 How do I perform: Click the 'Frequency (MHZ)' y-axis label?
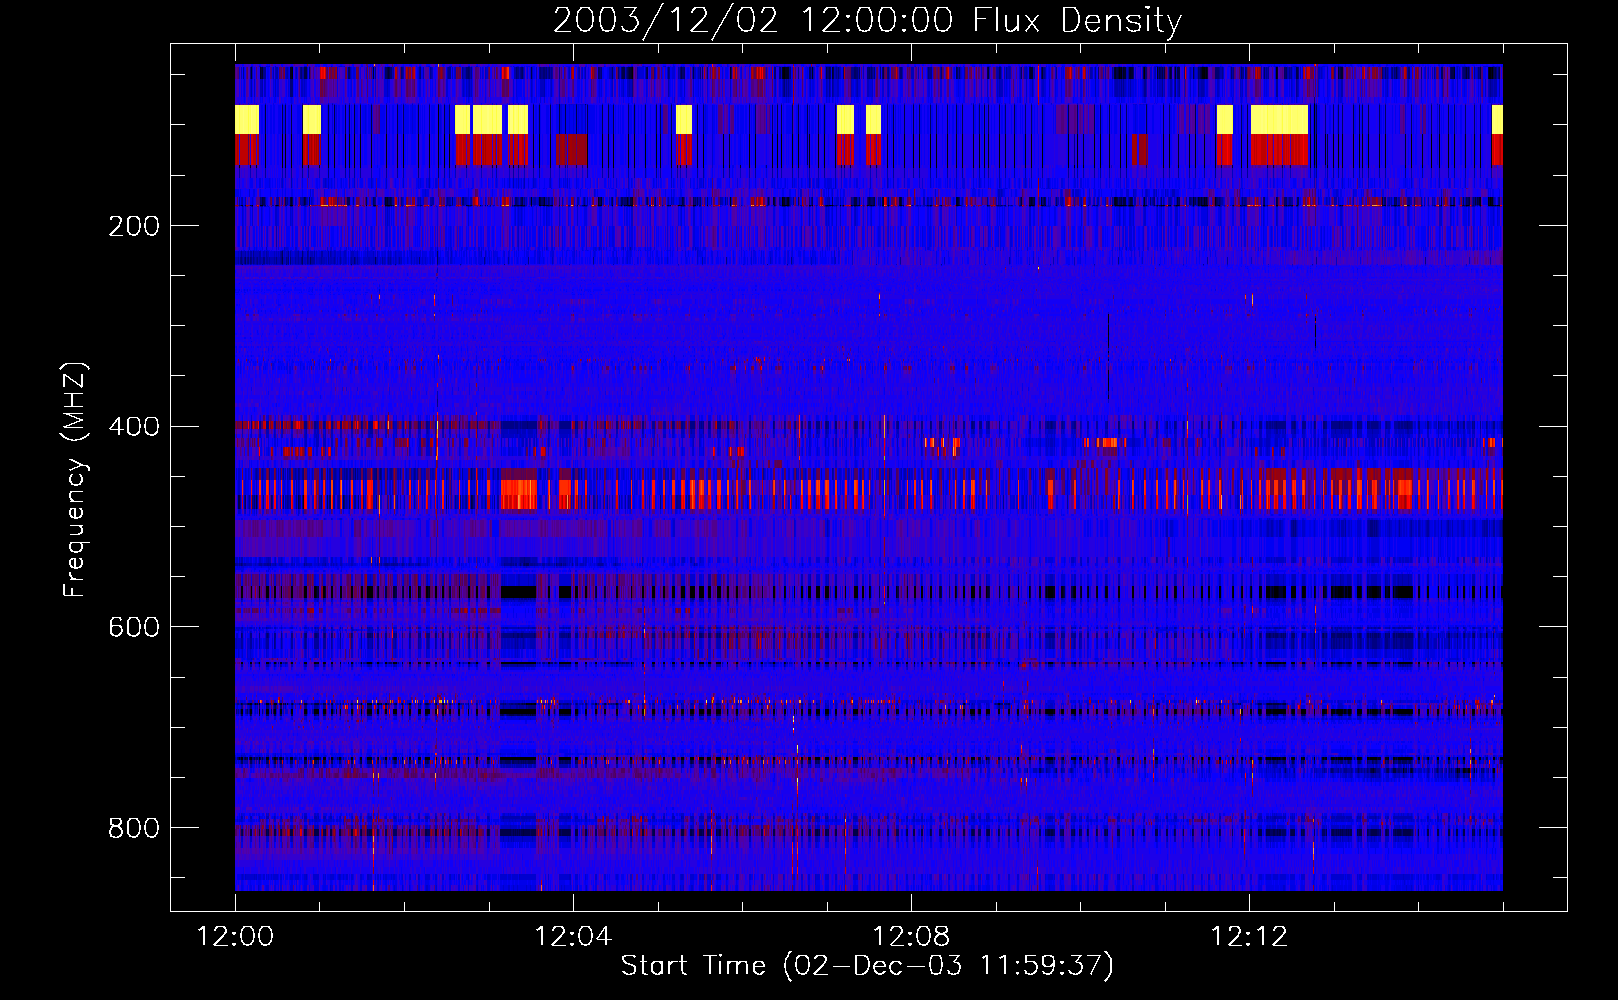coord(75,480)
